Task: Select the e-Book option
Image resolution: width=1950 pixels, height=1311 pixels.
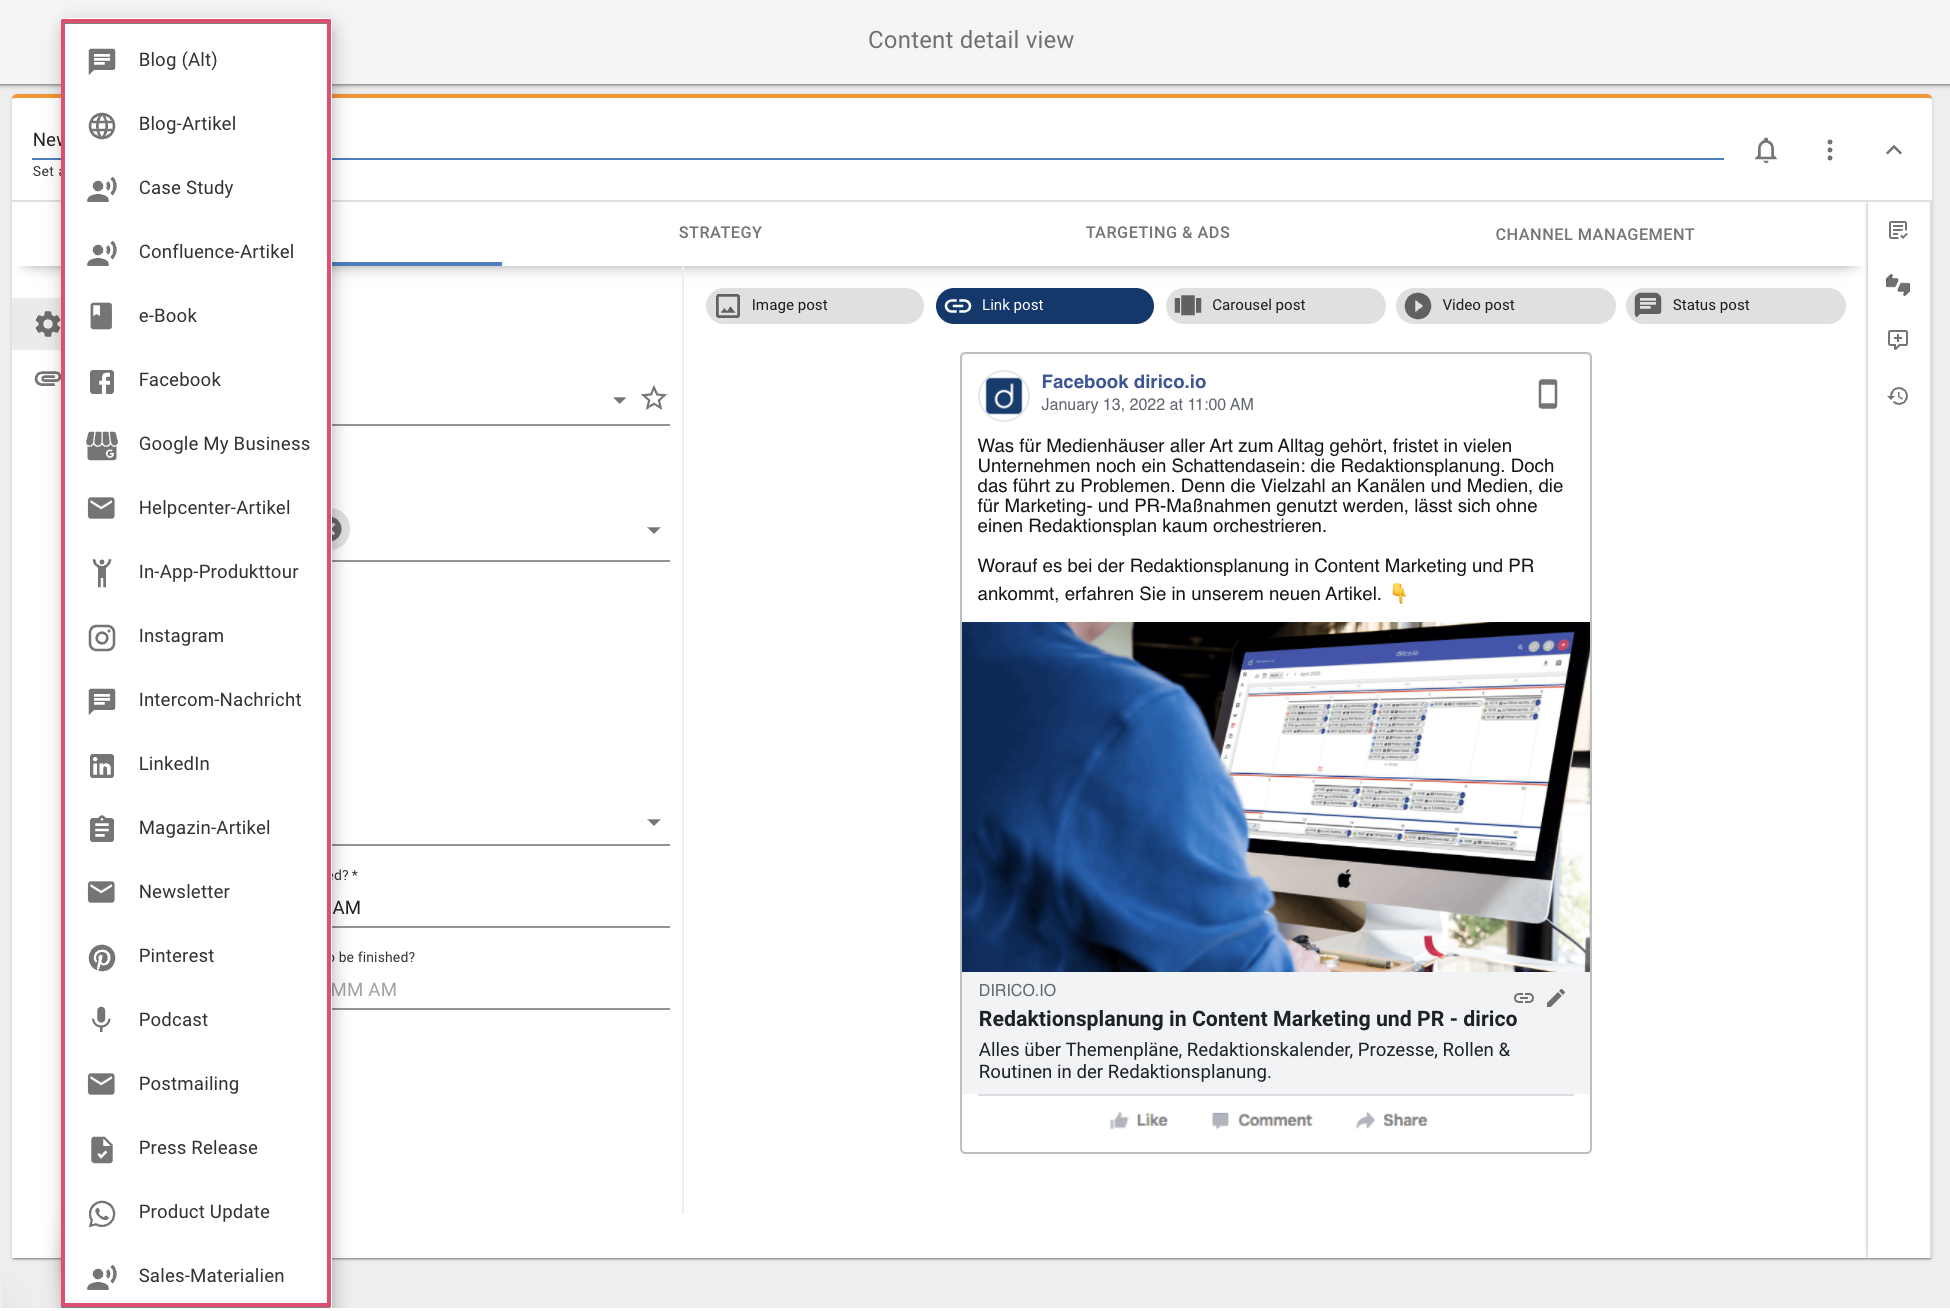Action: click(x=196, y=316)
